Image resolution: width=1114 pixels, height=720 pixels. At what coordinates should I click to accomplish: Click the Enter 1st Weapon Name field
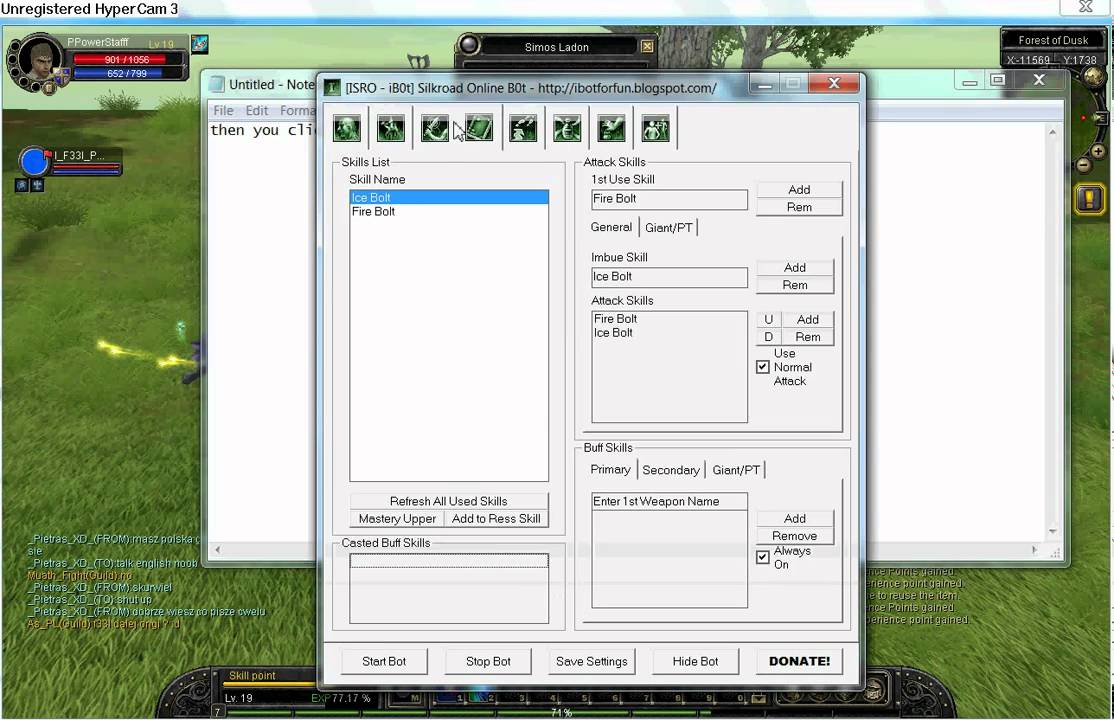pos(669,501)
